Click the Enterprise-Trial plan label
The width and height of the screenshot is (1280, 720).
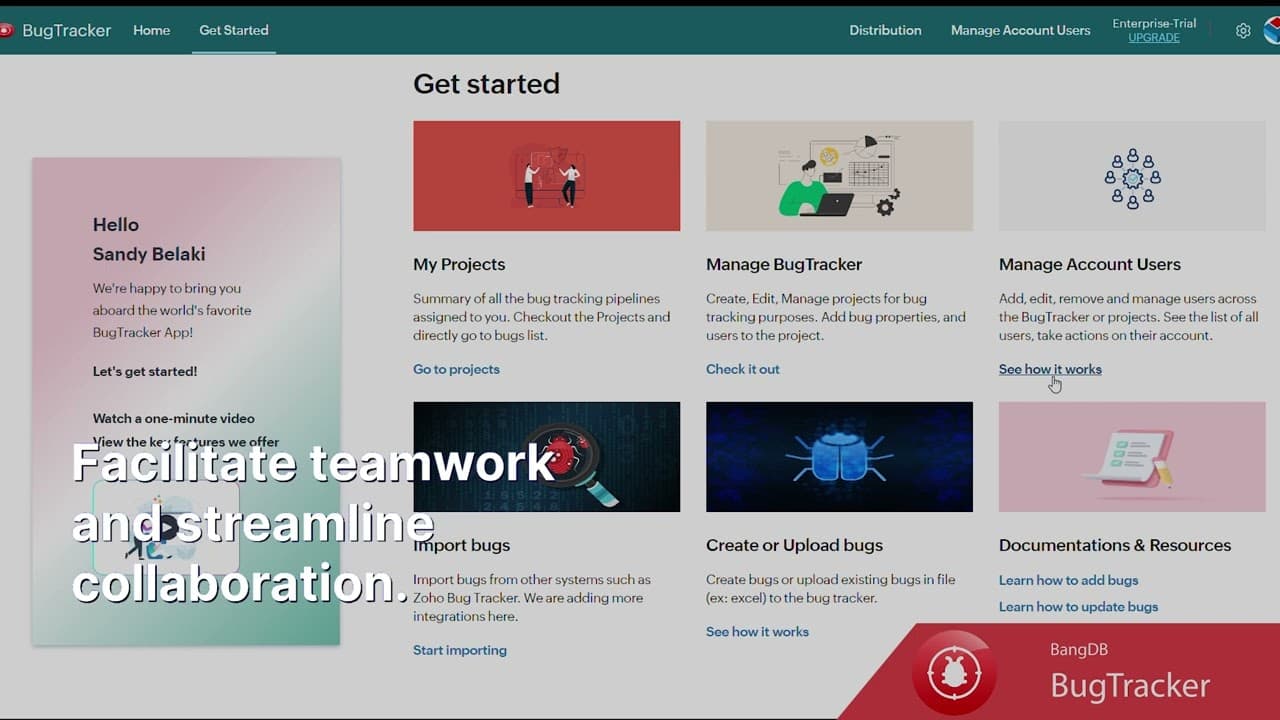pos(1154,23)
